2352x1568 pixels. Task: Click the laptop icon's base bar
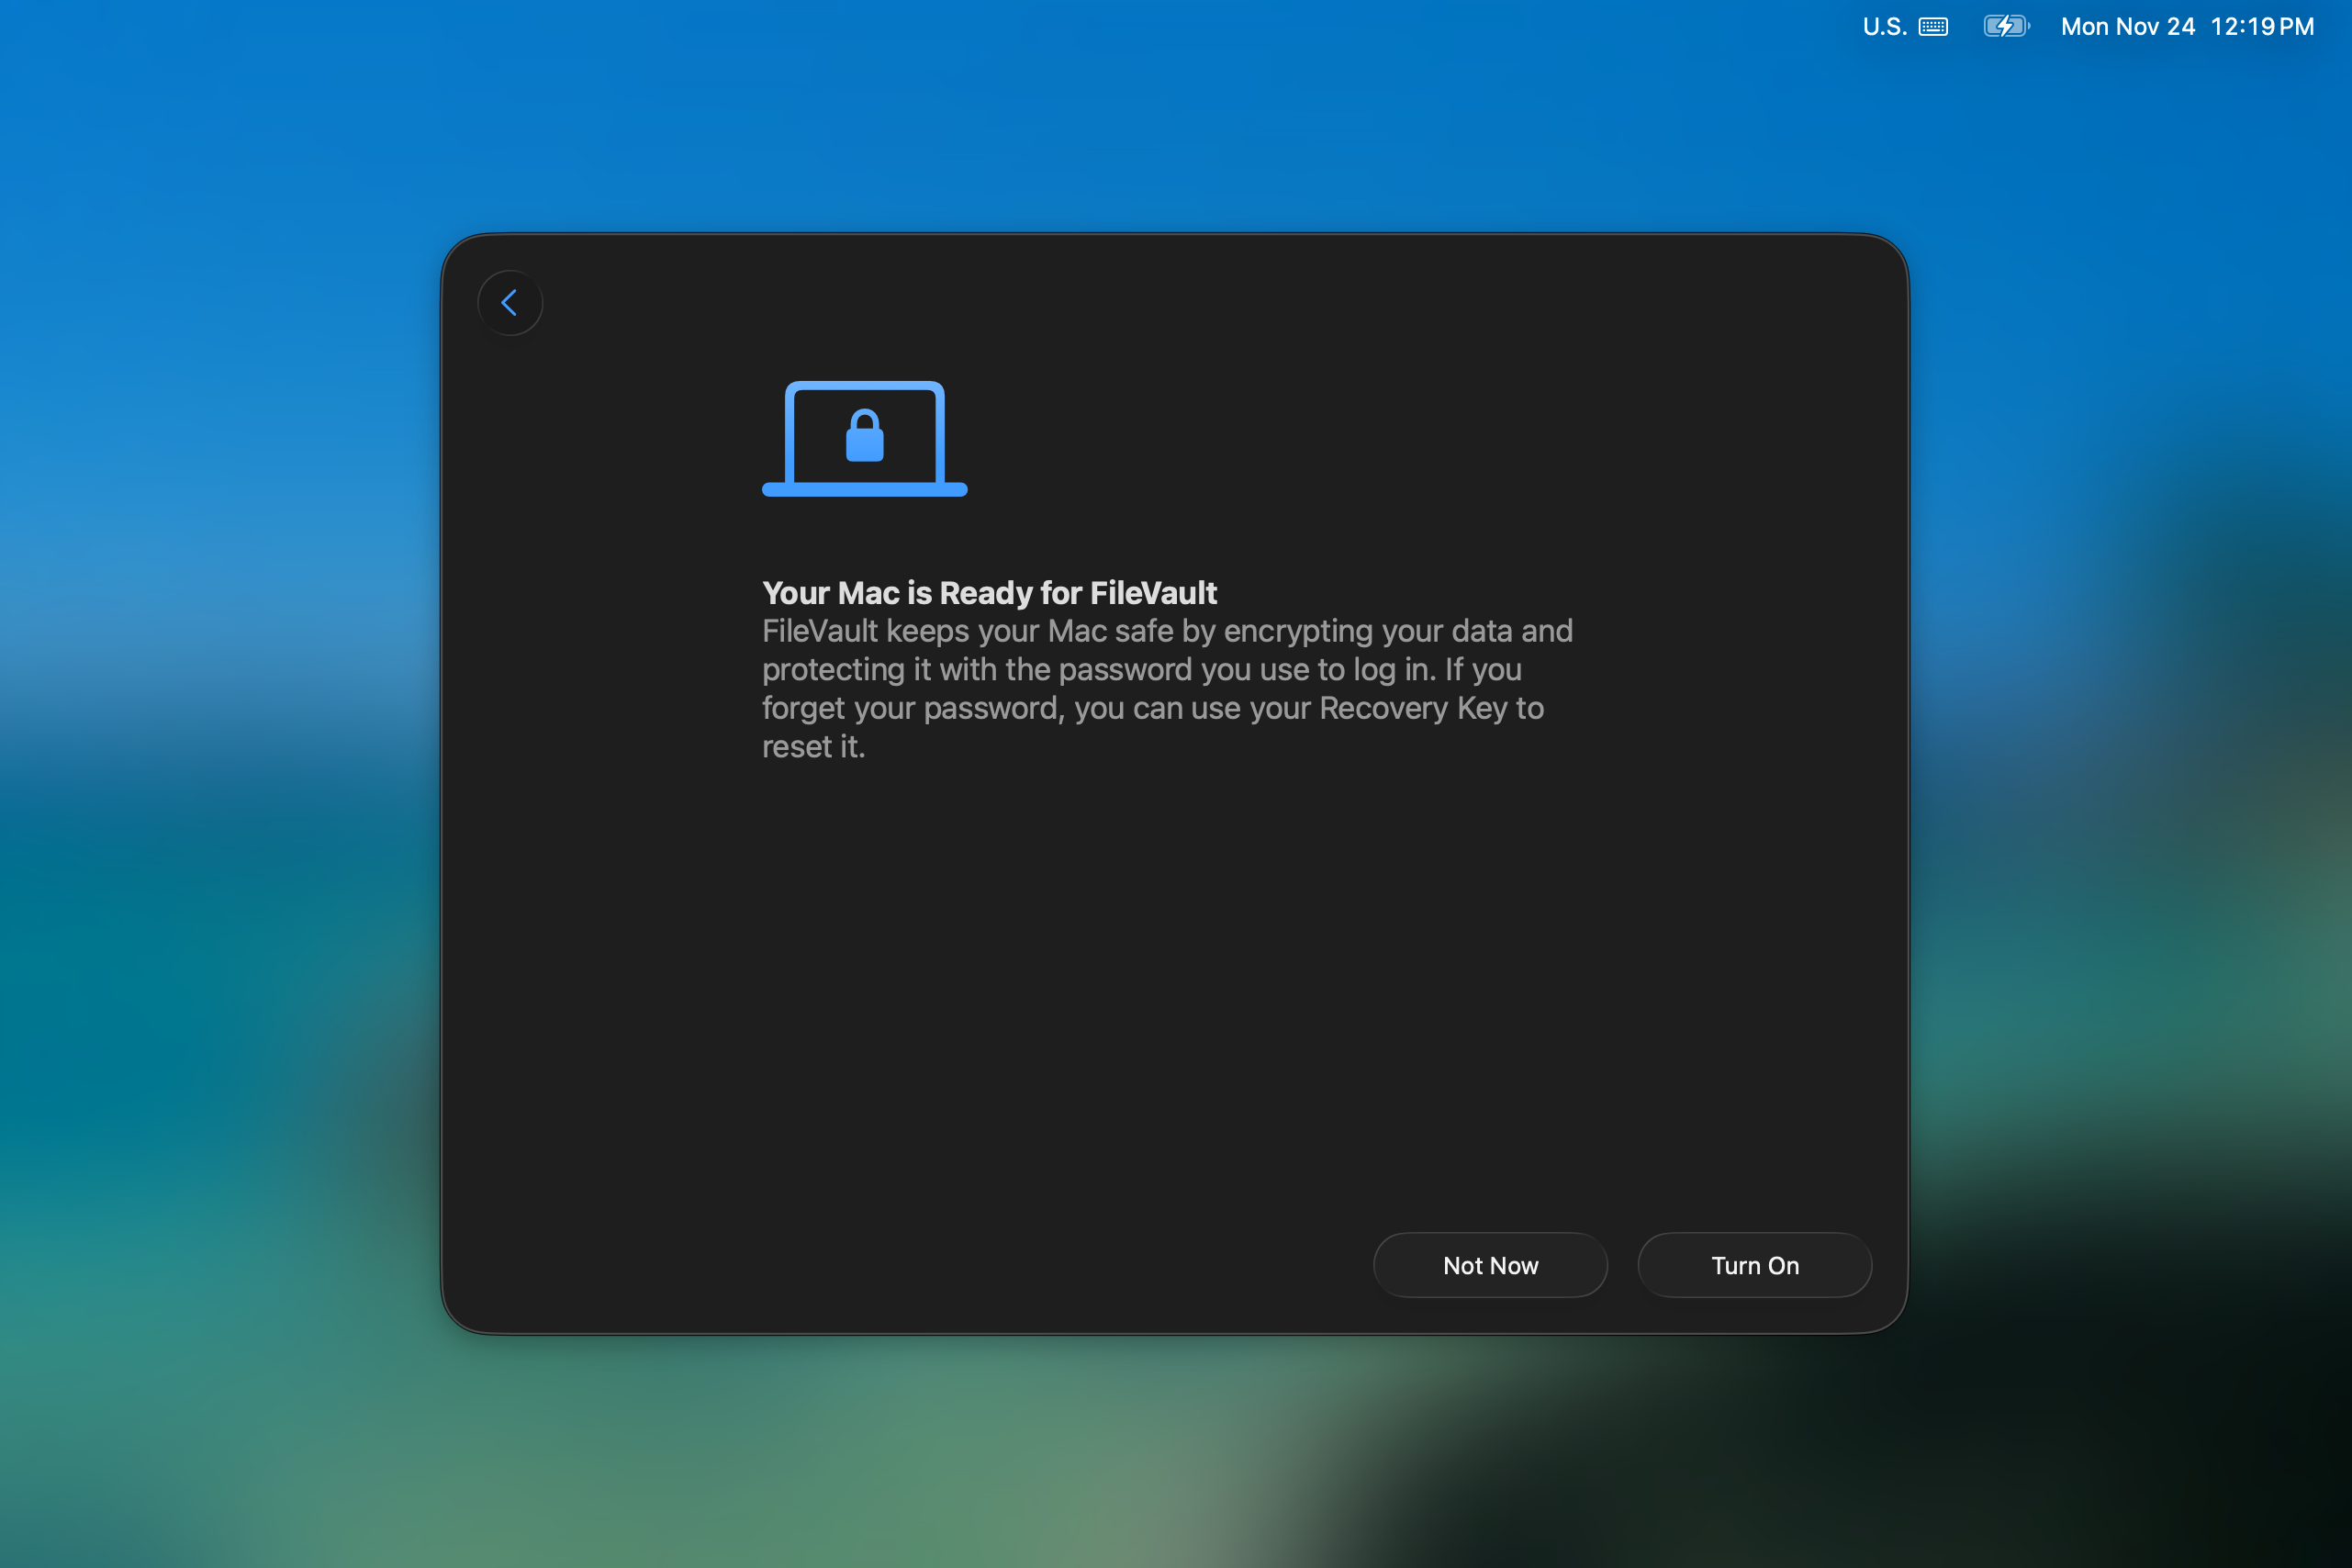point(864,489)
